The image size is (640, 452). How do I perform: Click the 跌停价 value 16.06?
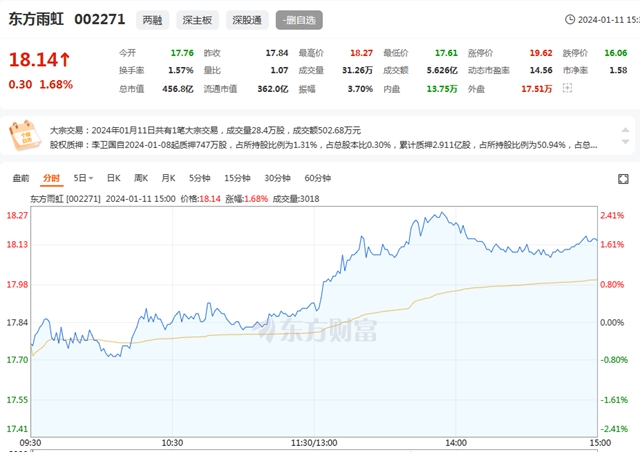[616, 53]
